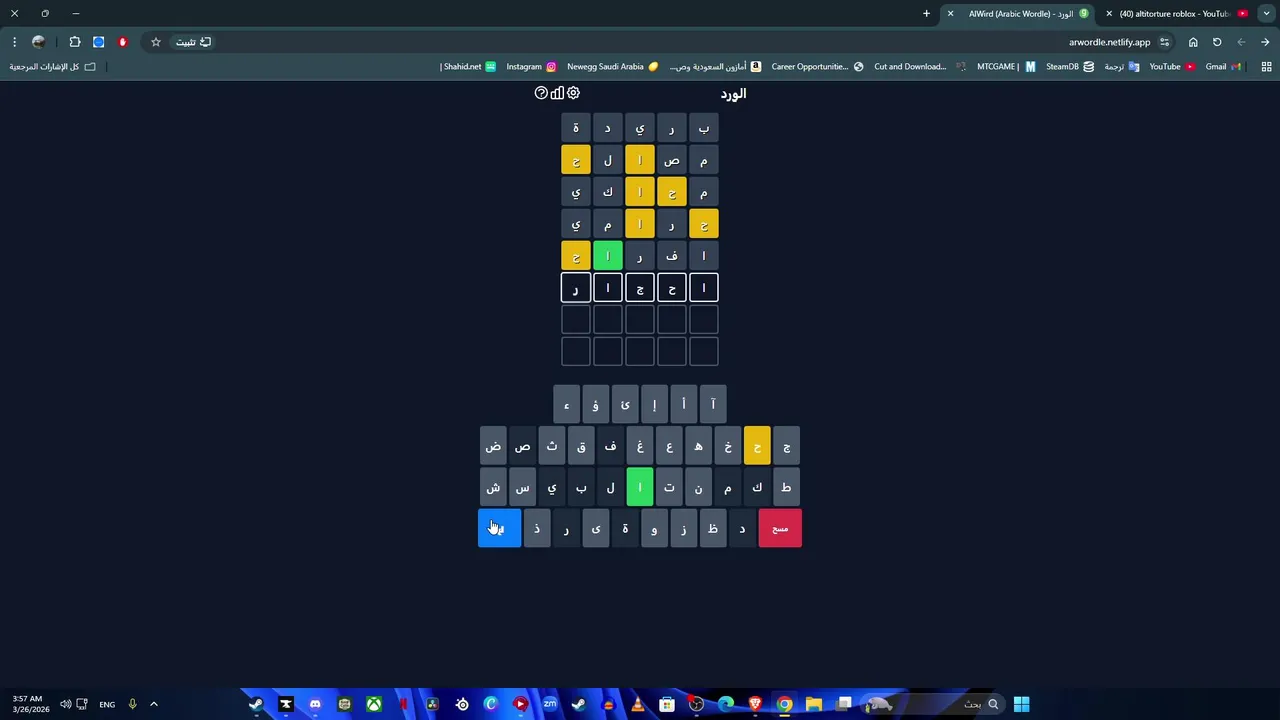This screenshot has width=1280, height=720.
Task: Open the SteamDB bookmark
Action: tap(1069, 67)
